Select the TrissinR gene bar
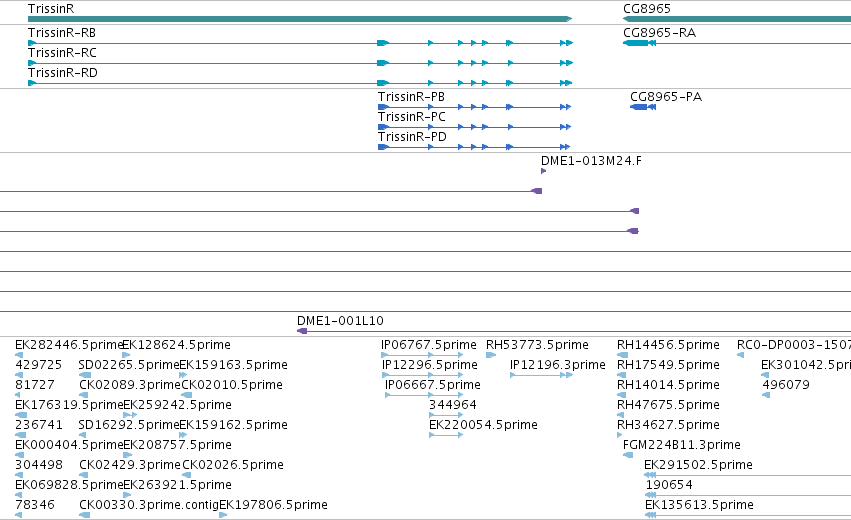Viewport: 851px width, 520px height. click(x=300, y=19)
